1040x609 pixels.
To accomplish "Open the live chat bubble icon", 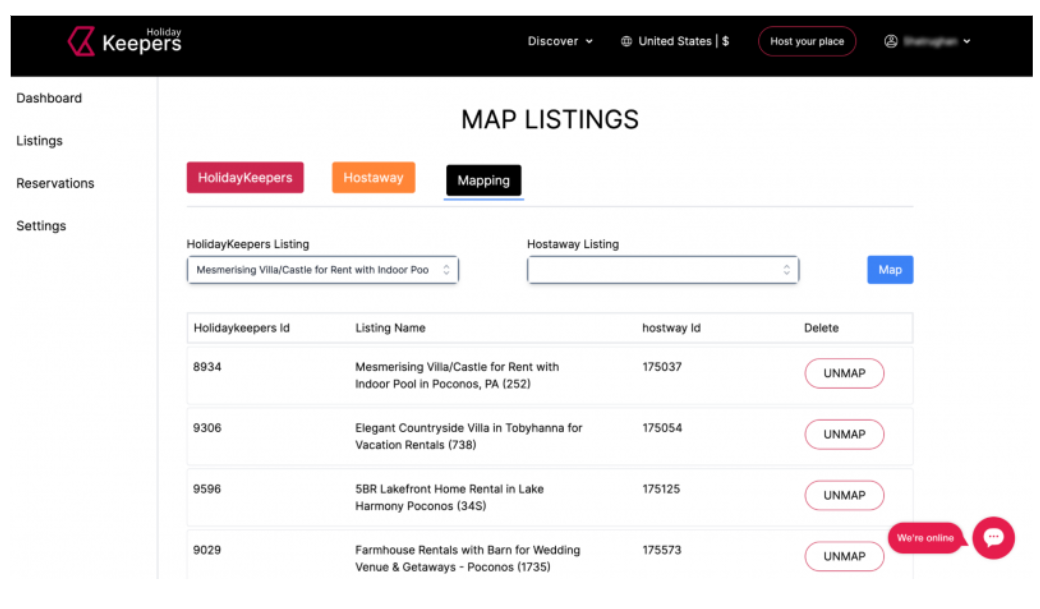I will [x=993, y=537].
